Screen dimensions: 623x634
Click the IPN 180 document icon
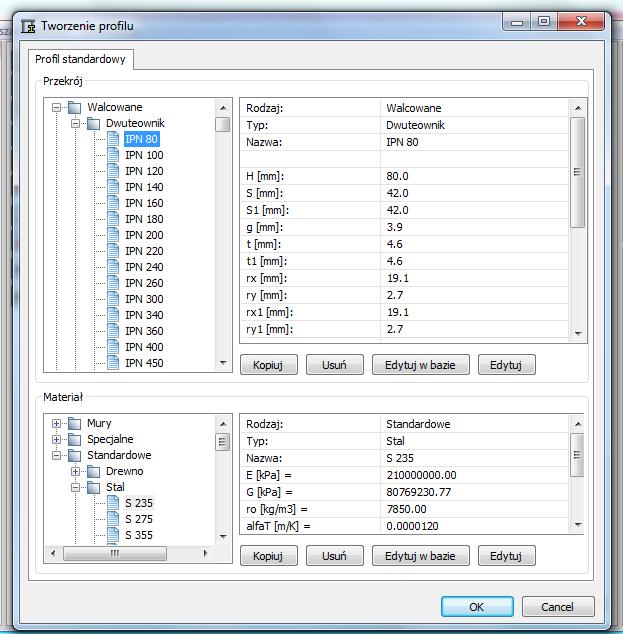point(113,219)
